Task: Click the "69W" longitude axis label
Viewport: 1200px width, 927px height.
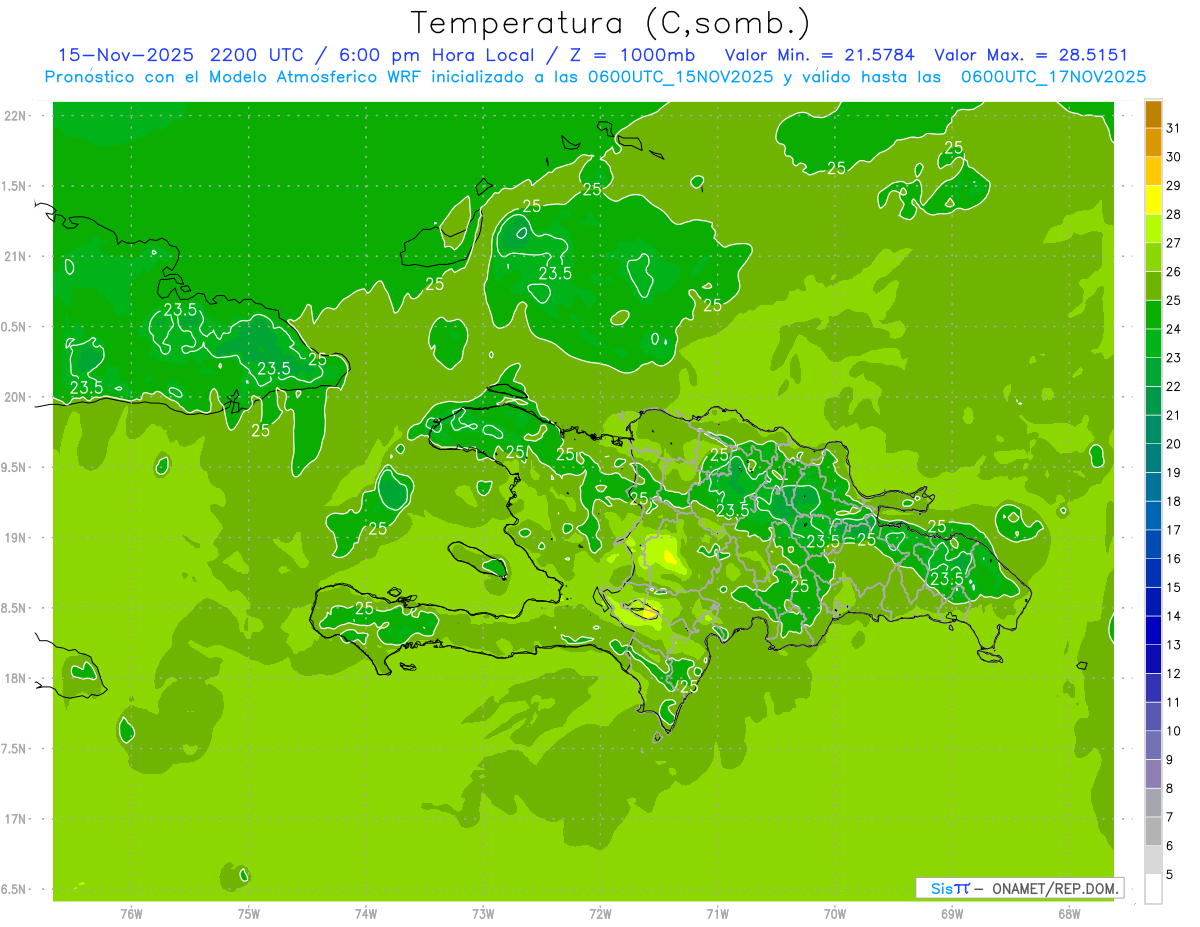Action: tap(952, 914)
